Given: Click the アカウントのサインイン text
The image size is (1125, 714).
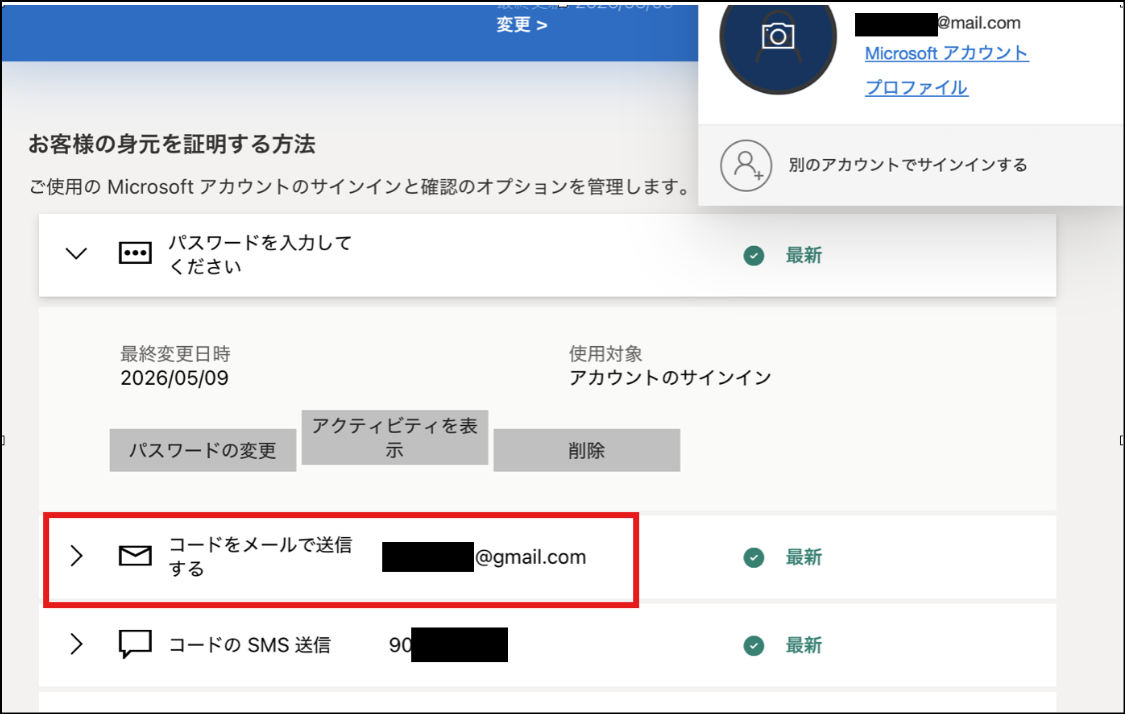Looking at the screenshot, I should coord(670,378).
